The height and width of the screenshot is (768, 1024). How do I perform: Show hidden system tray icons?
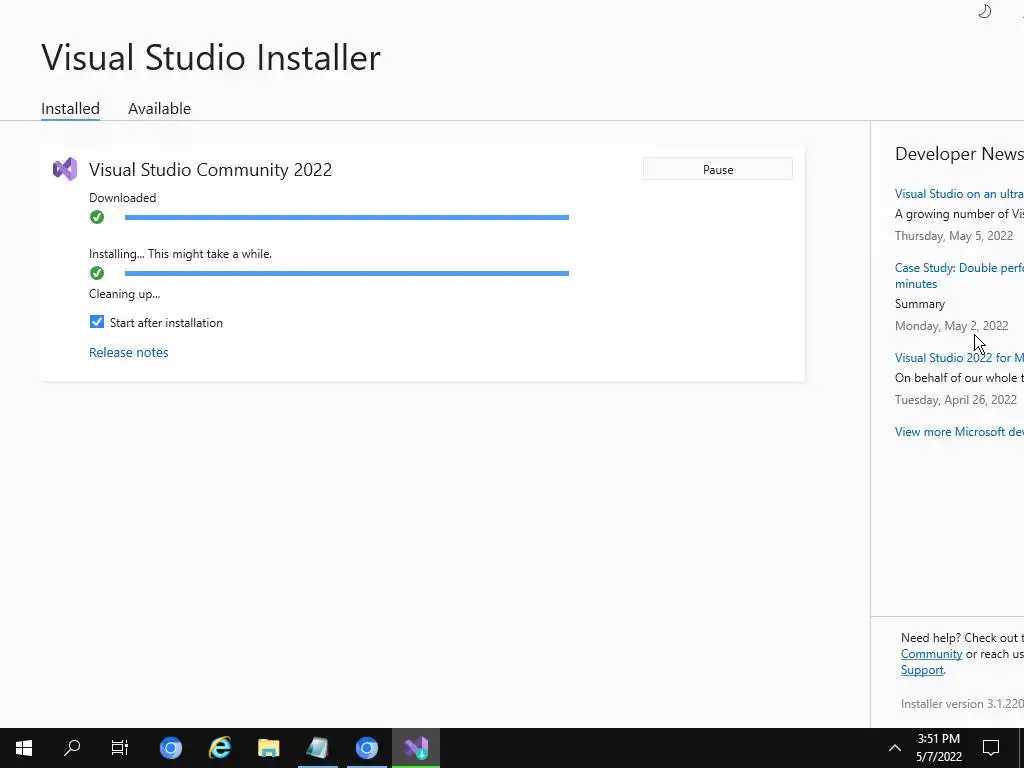tap(895, 748)
